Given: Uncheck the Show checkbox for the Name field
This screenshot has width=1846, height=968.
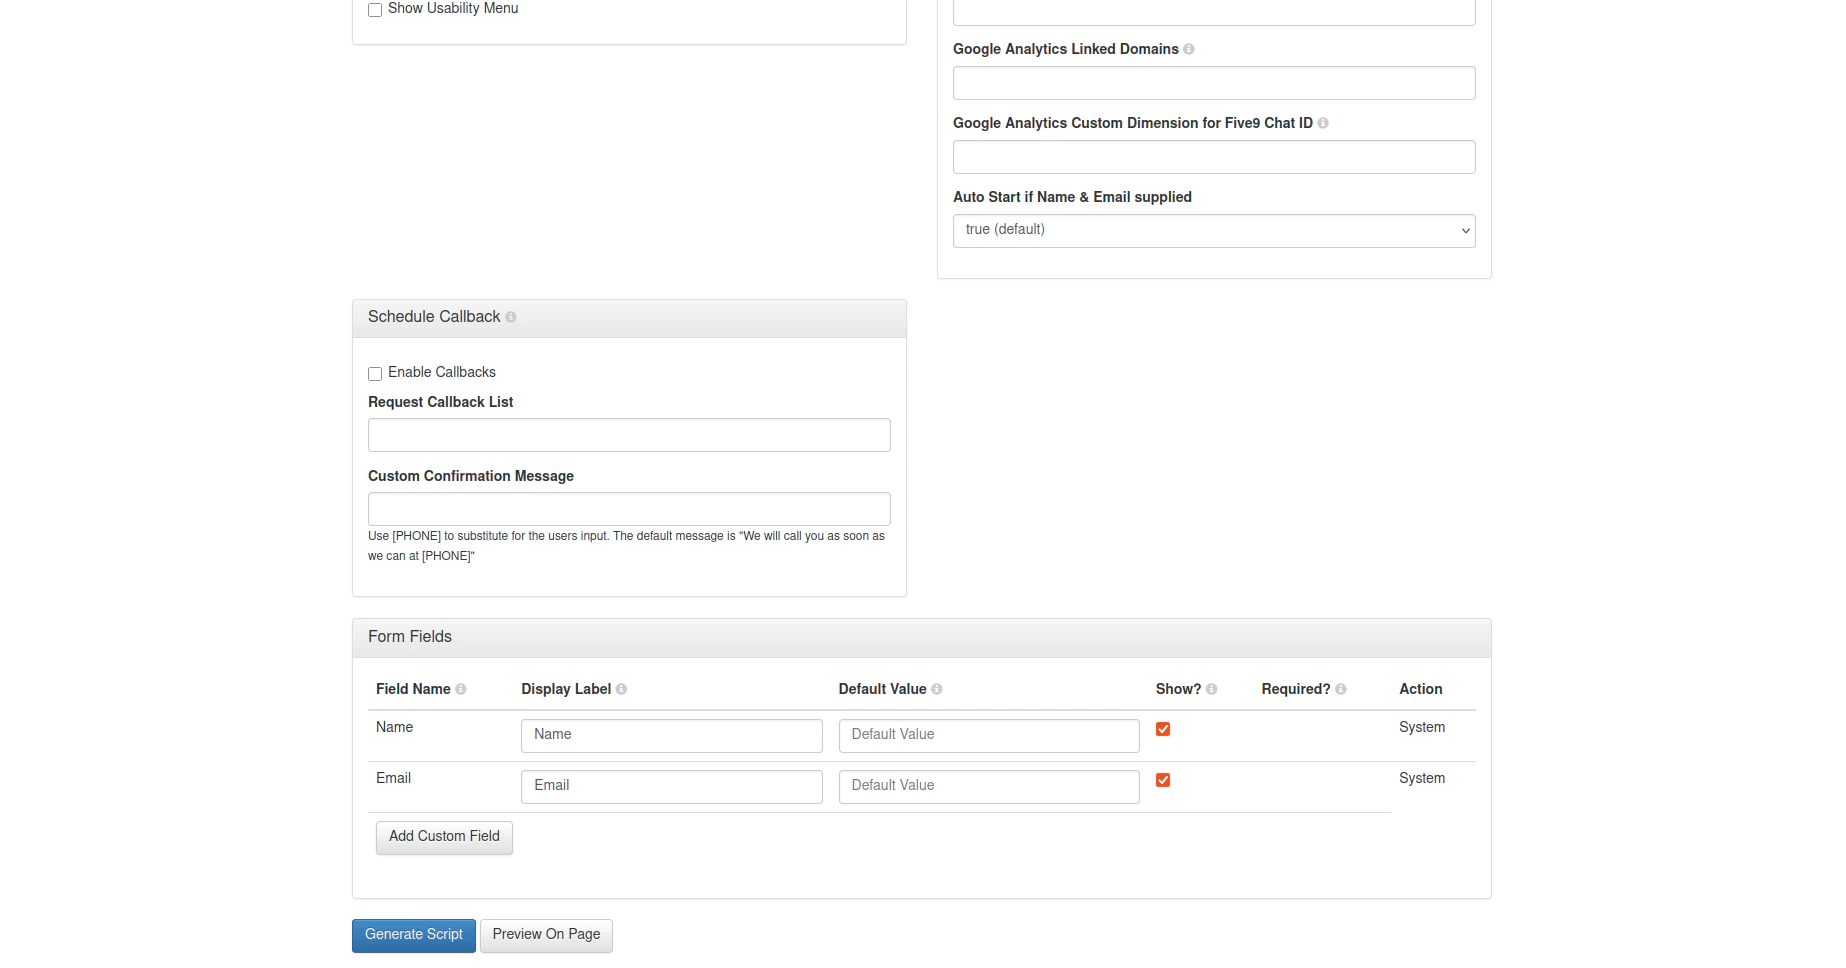Looking at the screenshot, I should tap(1163, 729).
